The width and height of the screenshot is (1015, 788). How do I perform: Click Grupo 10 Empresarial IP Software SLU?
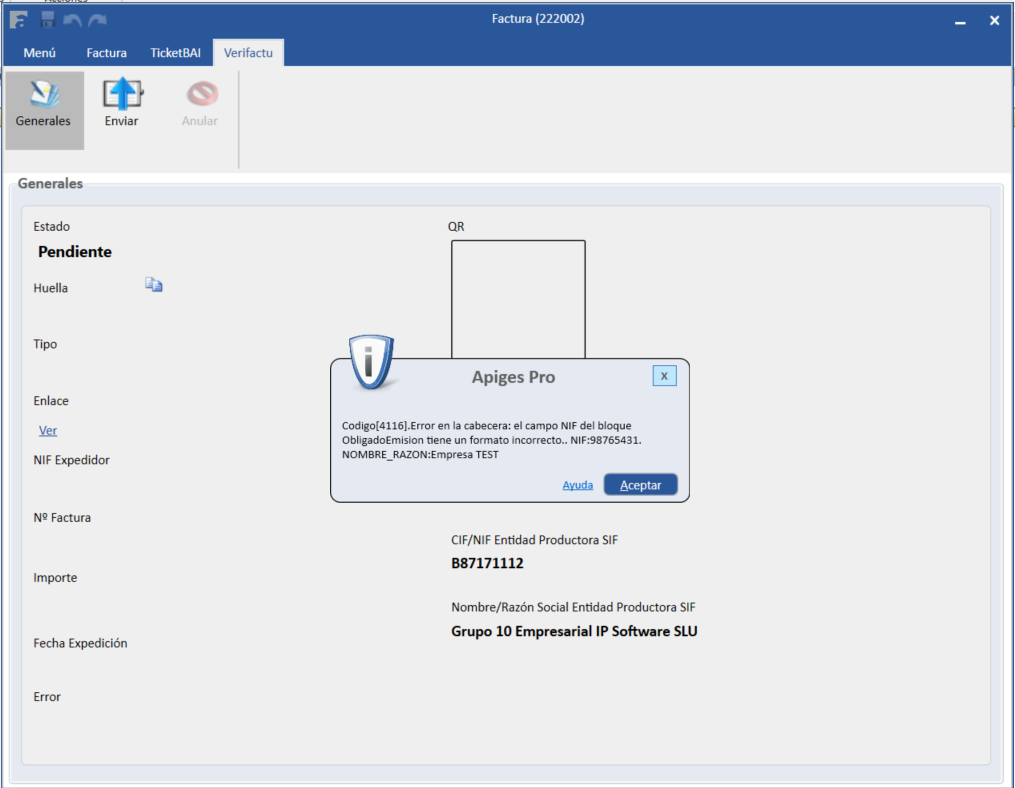pyautogui.click(x=574, y=631)
